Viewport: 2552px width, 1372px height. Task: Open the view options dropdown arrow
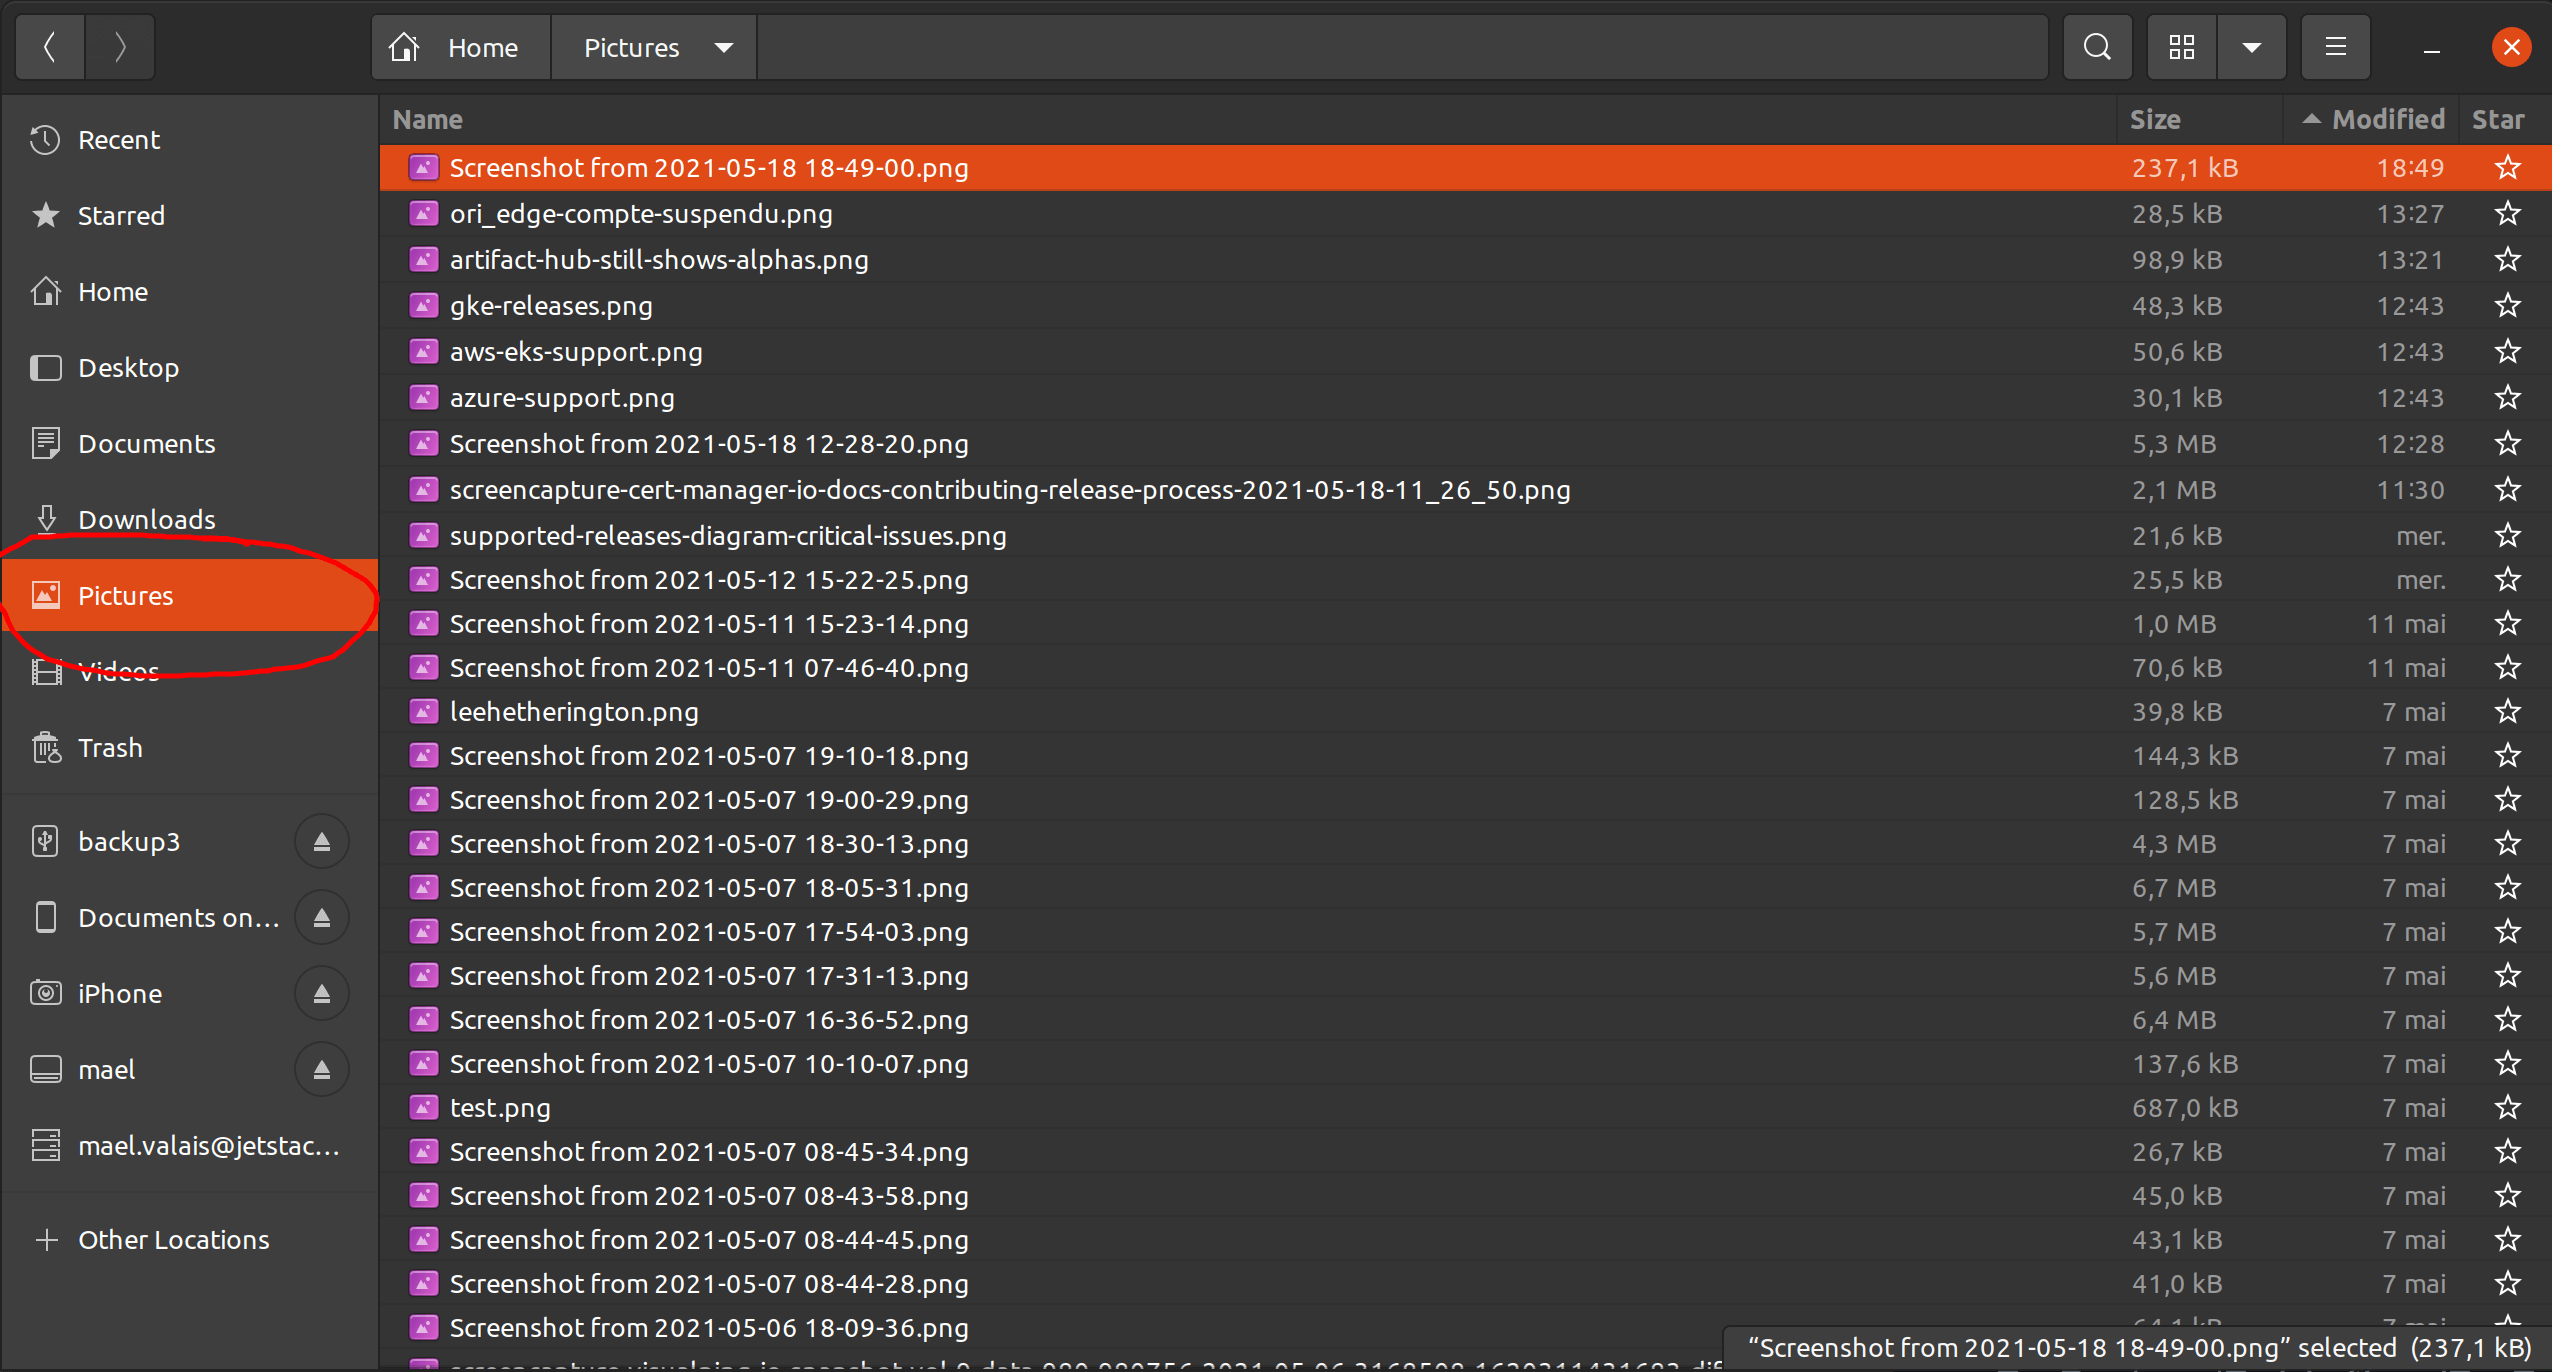(x=2252, y=47)
